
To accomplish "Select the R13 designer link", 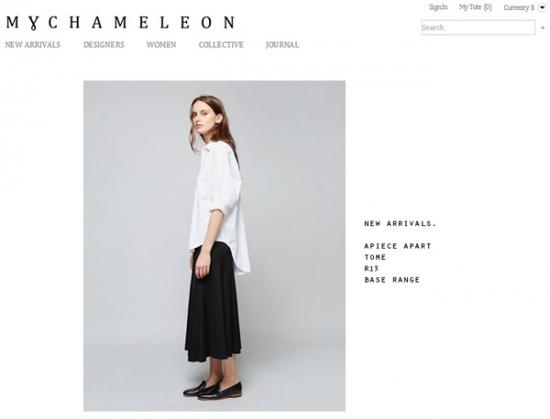I will pos(371,269).
